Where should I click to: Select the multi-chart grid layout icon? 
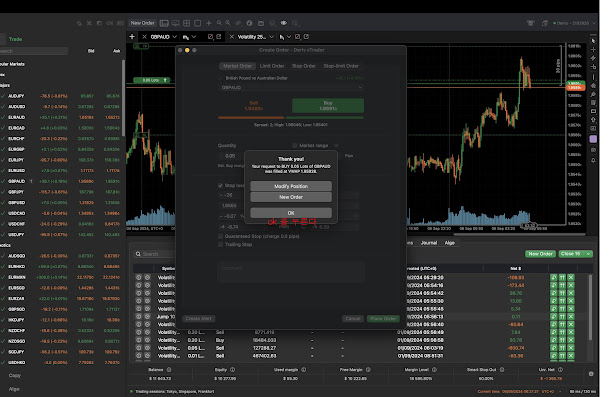187,23
